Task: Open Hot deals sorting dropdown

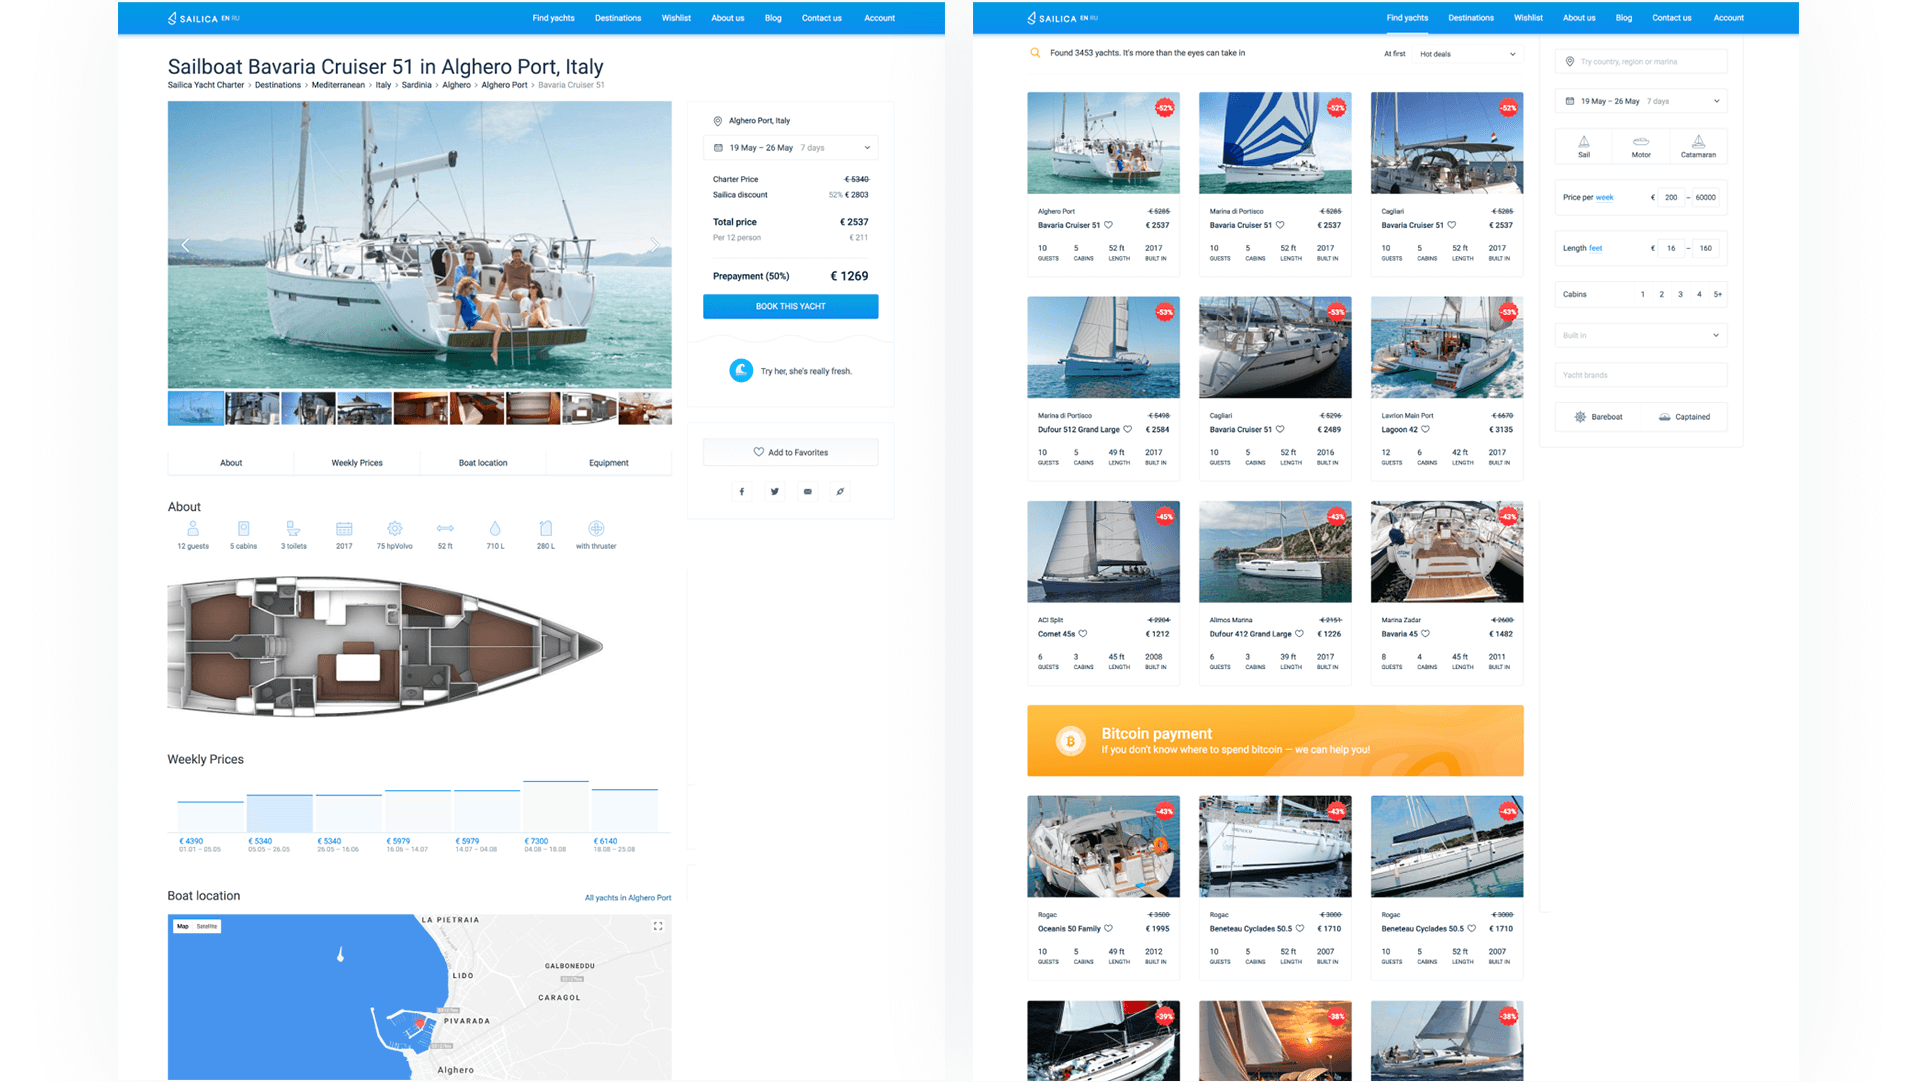Action: [x=1467, y=54]
